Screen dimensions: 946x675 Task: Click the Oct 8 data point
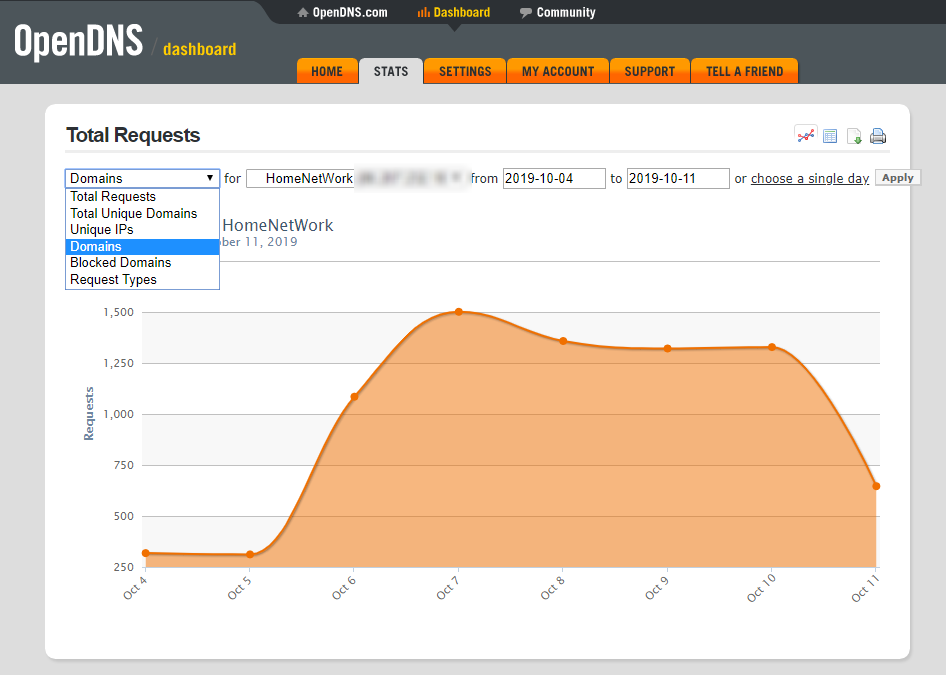(563, 341)
